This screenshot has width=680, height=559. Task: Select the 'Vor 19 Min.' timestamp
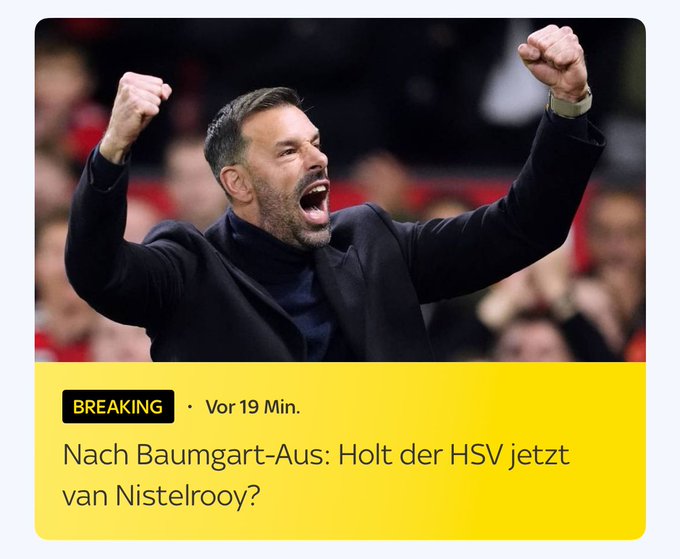point(253,407)
